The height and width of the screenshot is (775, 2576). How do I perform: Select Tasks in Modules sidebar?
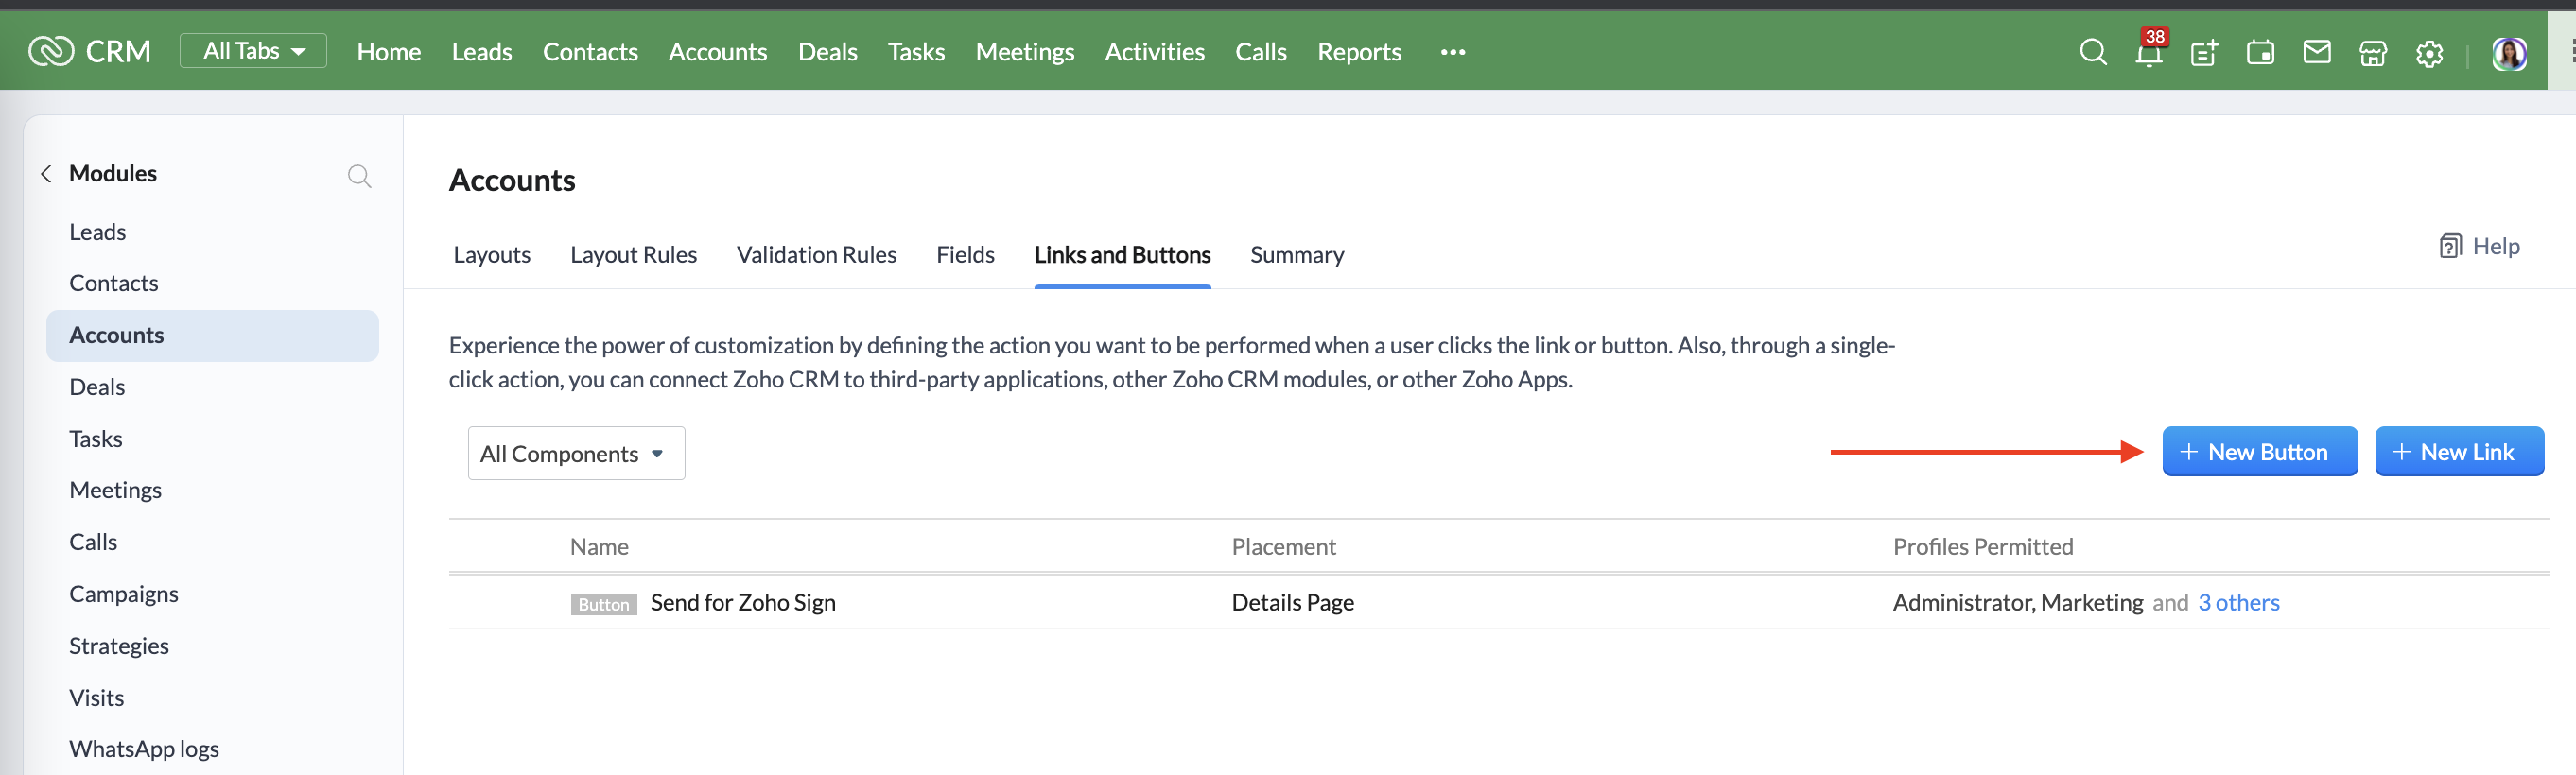(x=95, y=439)
